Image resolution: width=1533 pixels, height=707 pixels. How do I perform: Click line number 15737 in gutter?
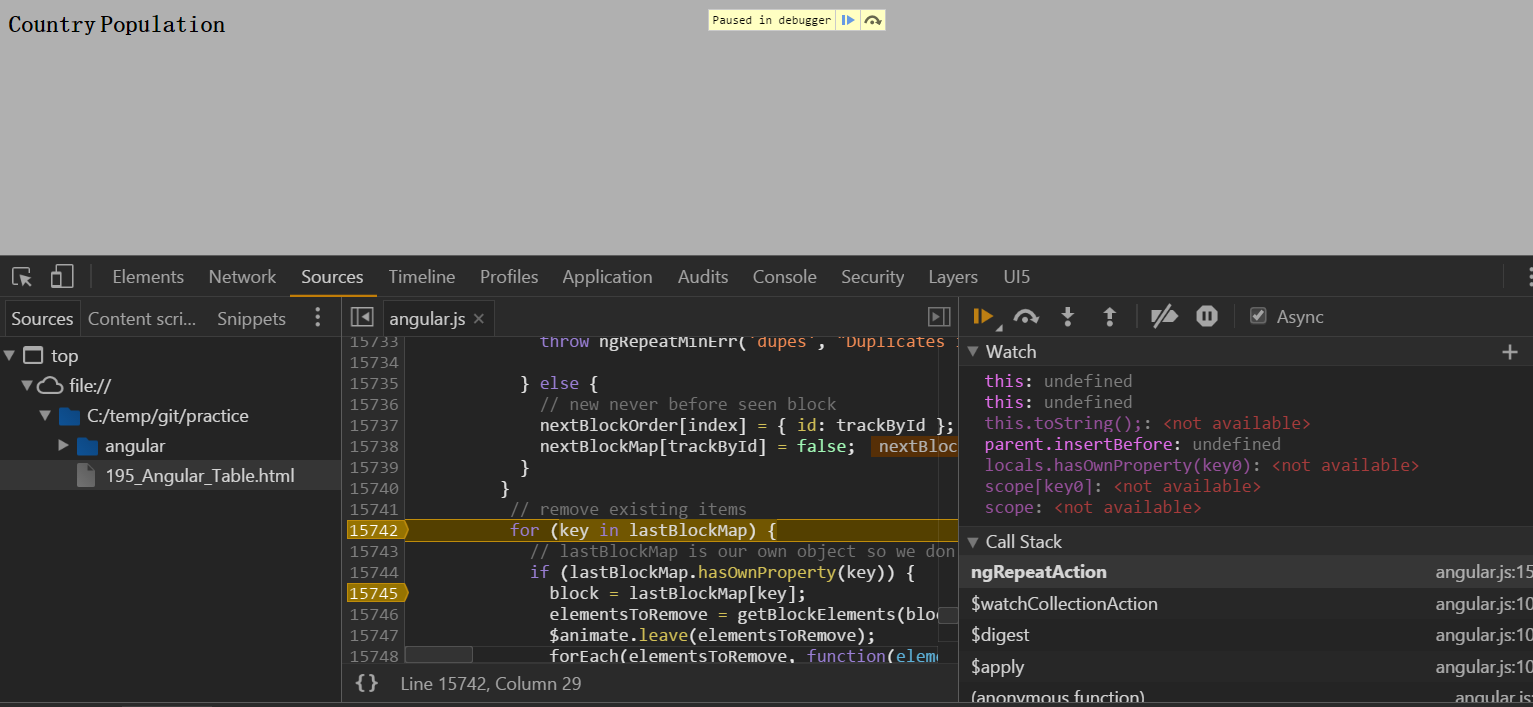pyautogui.click(x=374, y=426)
